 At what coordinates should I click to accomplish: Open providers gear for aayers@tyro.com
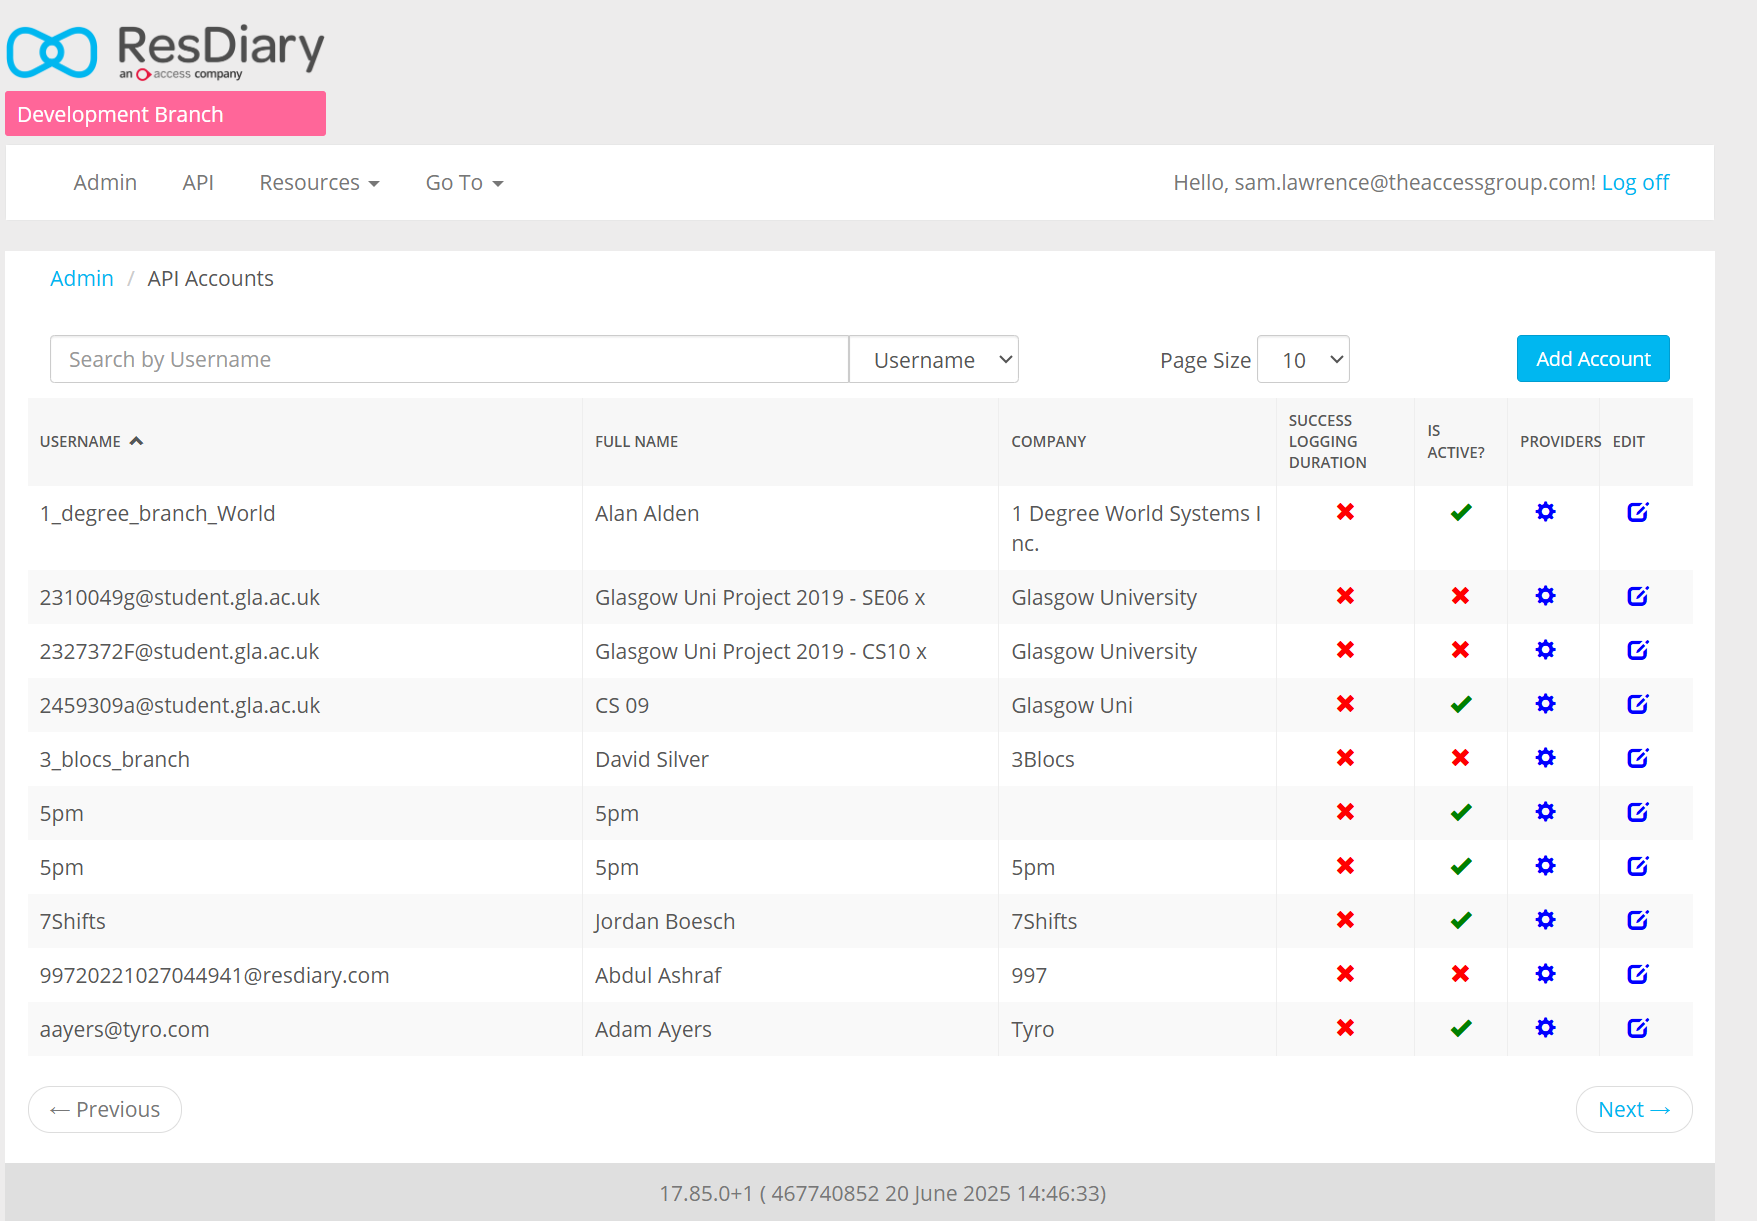click(1545, 1028)
